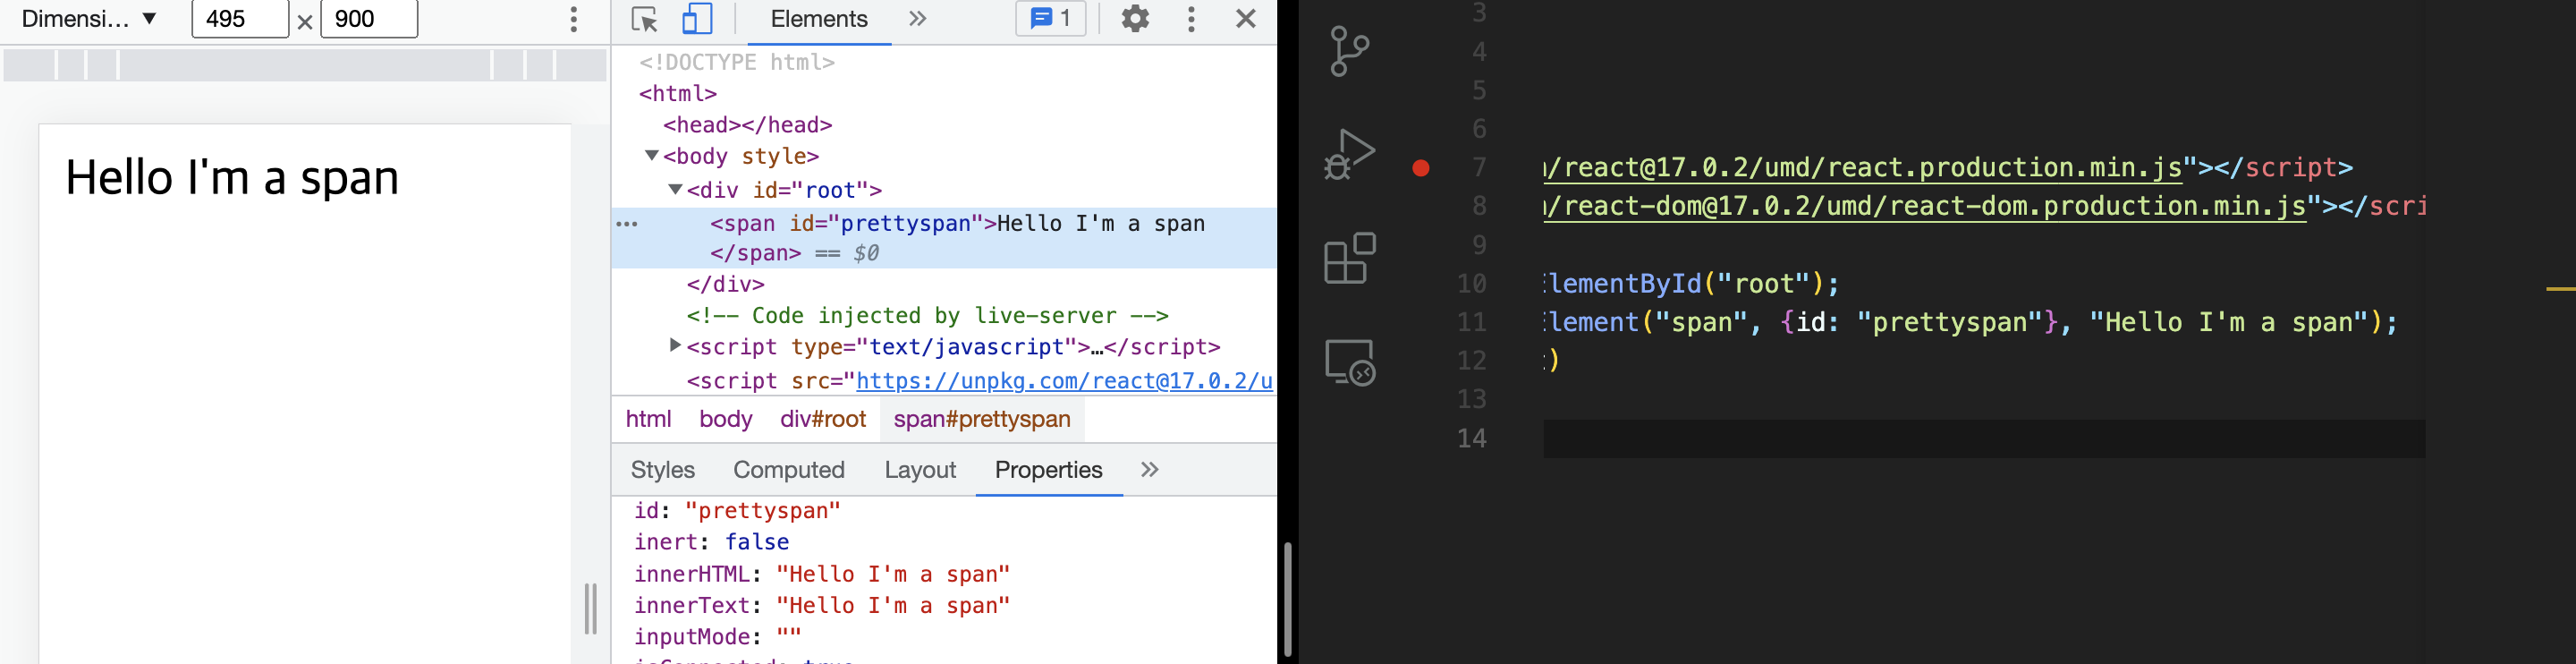2576x664 pixels.
Task: Open Run and Debug view in VS Code
Action: click(1350, 154)
